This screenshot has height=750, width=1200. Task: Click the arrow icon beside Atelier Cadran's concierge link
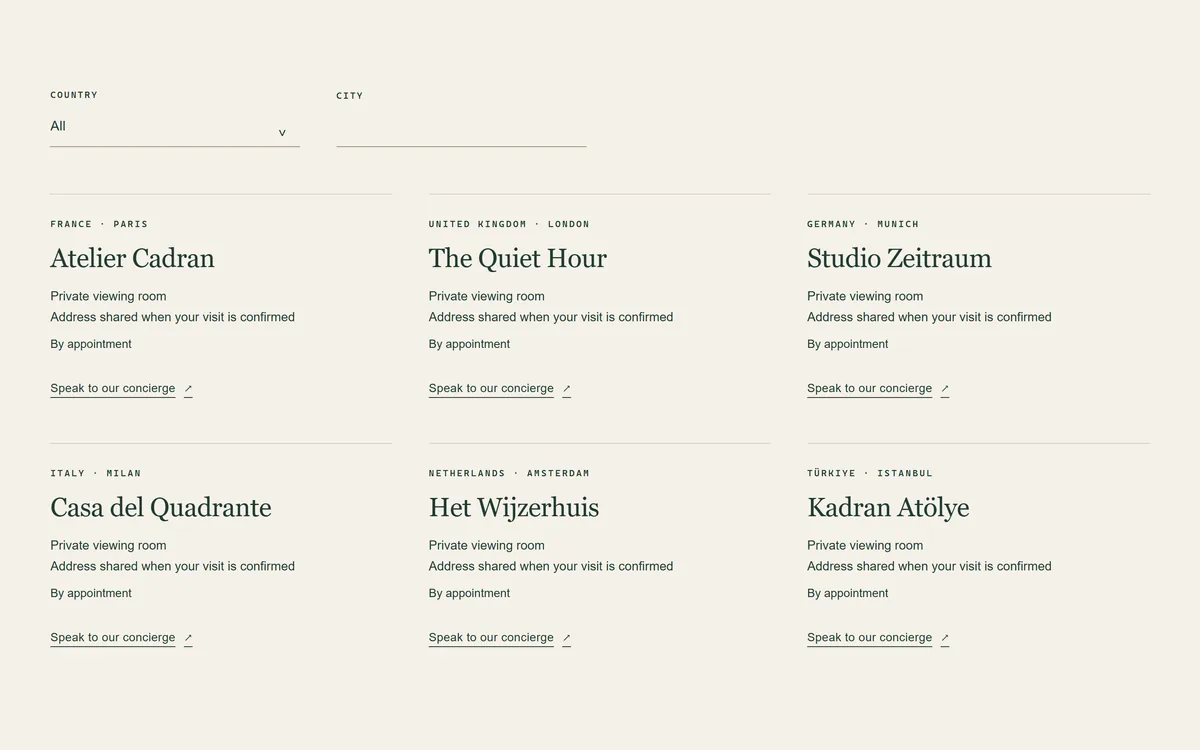tap(188, 389)
